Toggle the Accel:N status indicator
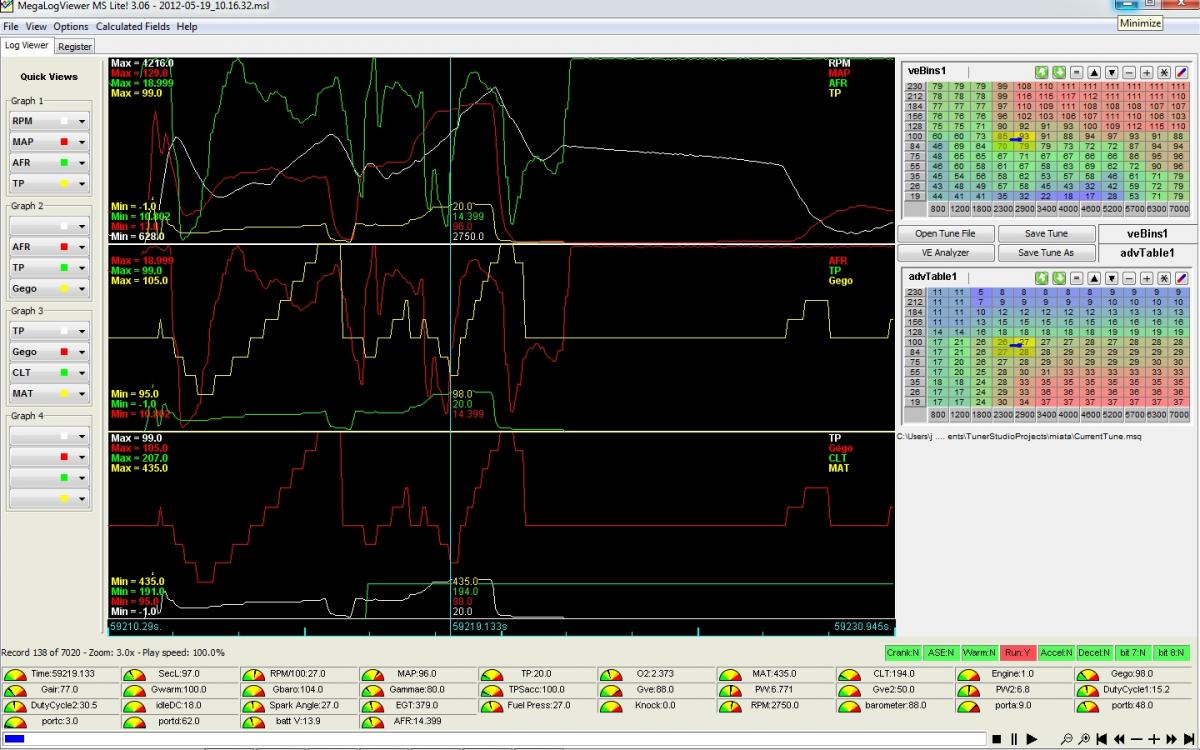Screen dimensions: 1200x750 coord(1056,653)
